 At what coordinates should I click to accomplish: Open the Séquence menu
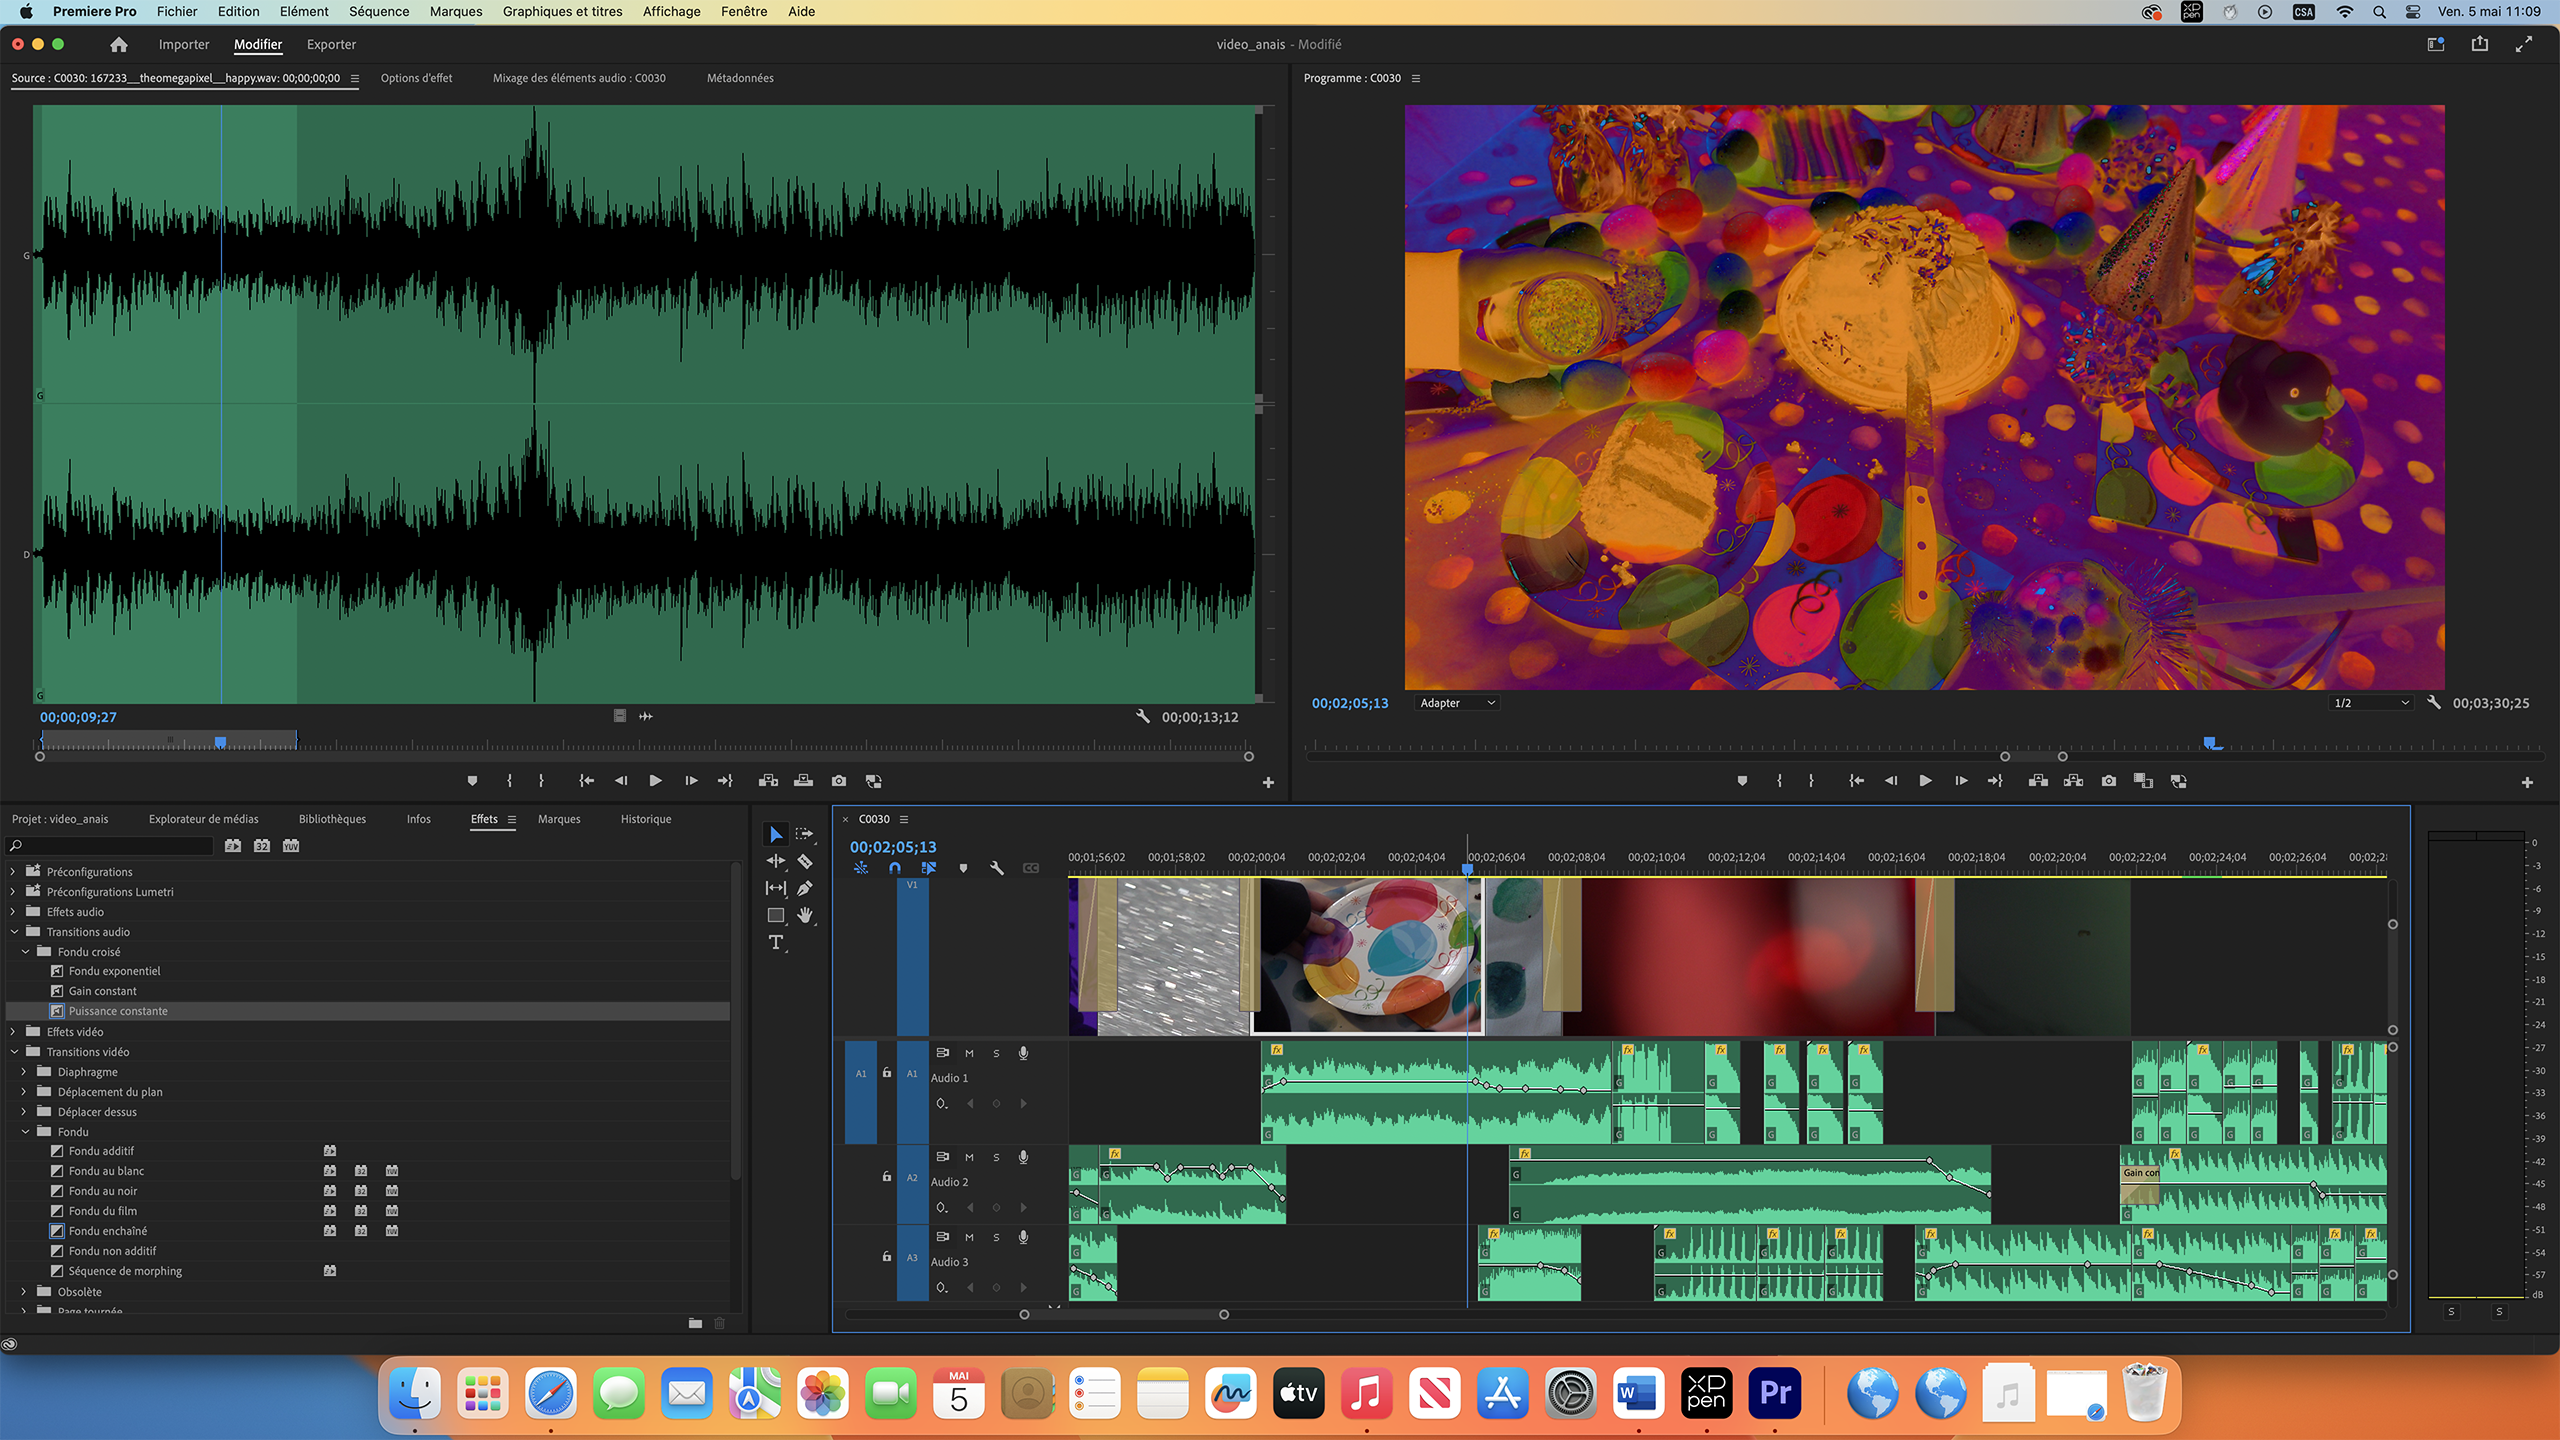[x=378, y=11]
